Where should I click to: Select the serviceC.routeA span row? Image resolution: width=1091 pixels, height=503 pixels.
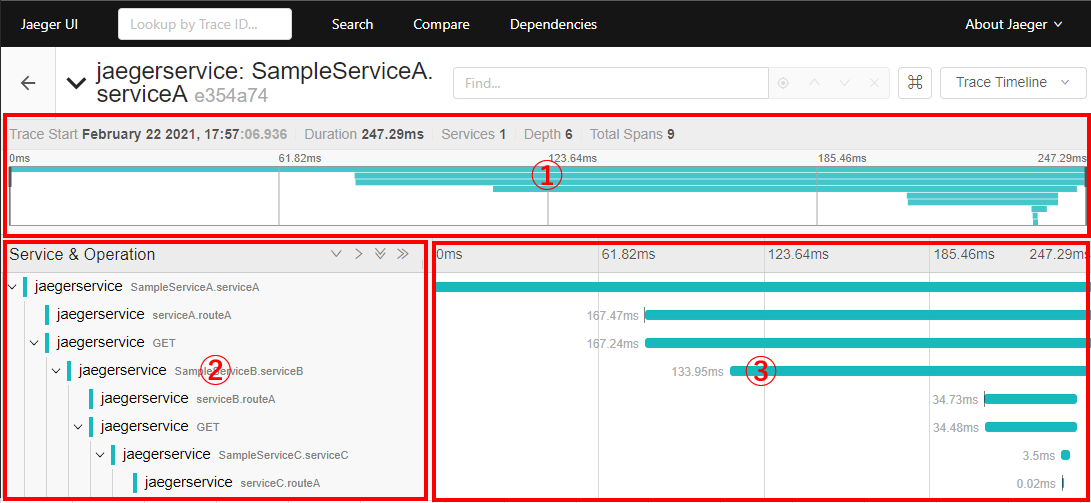232,482
